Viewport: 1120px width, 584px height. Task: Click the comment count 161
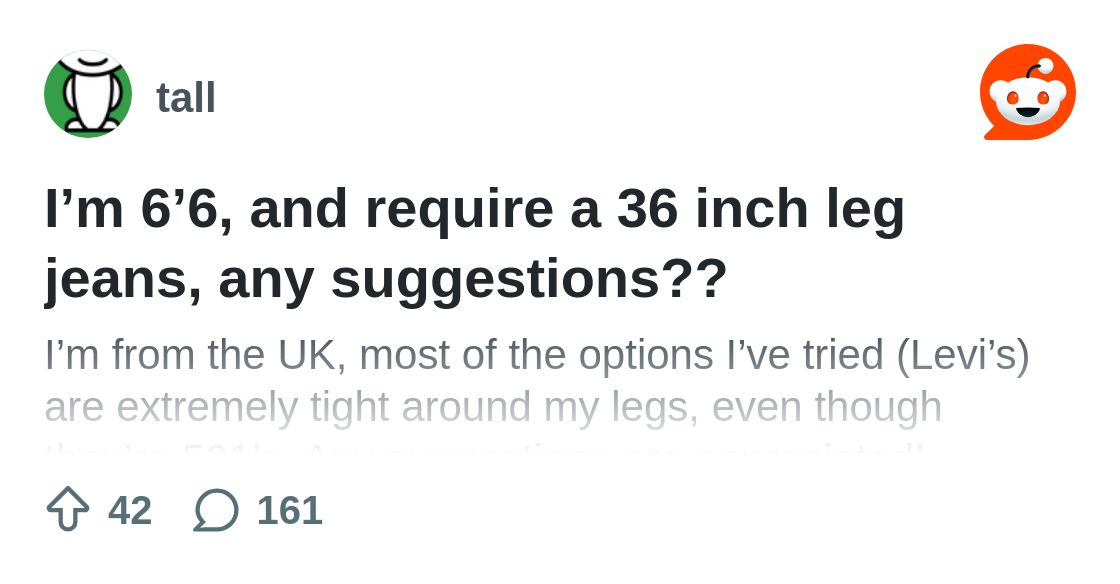click(x=289, y=511)
